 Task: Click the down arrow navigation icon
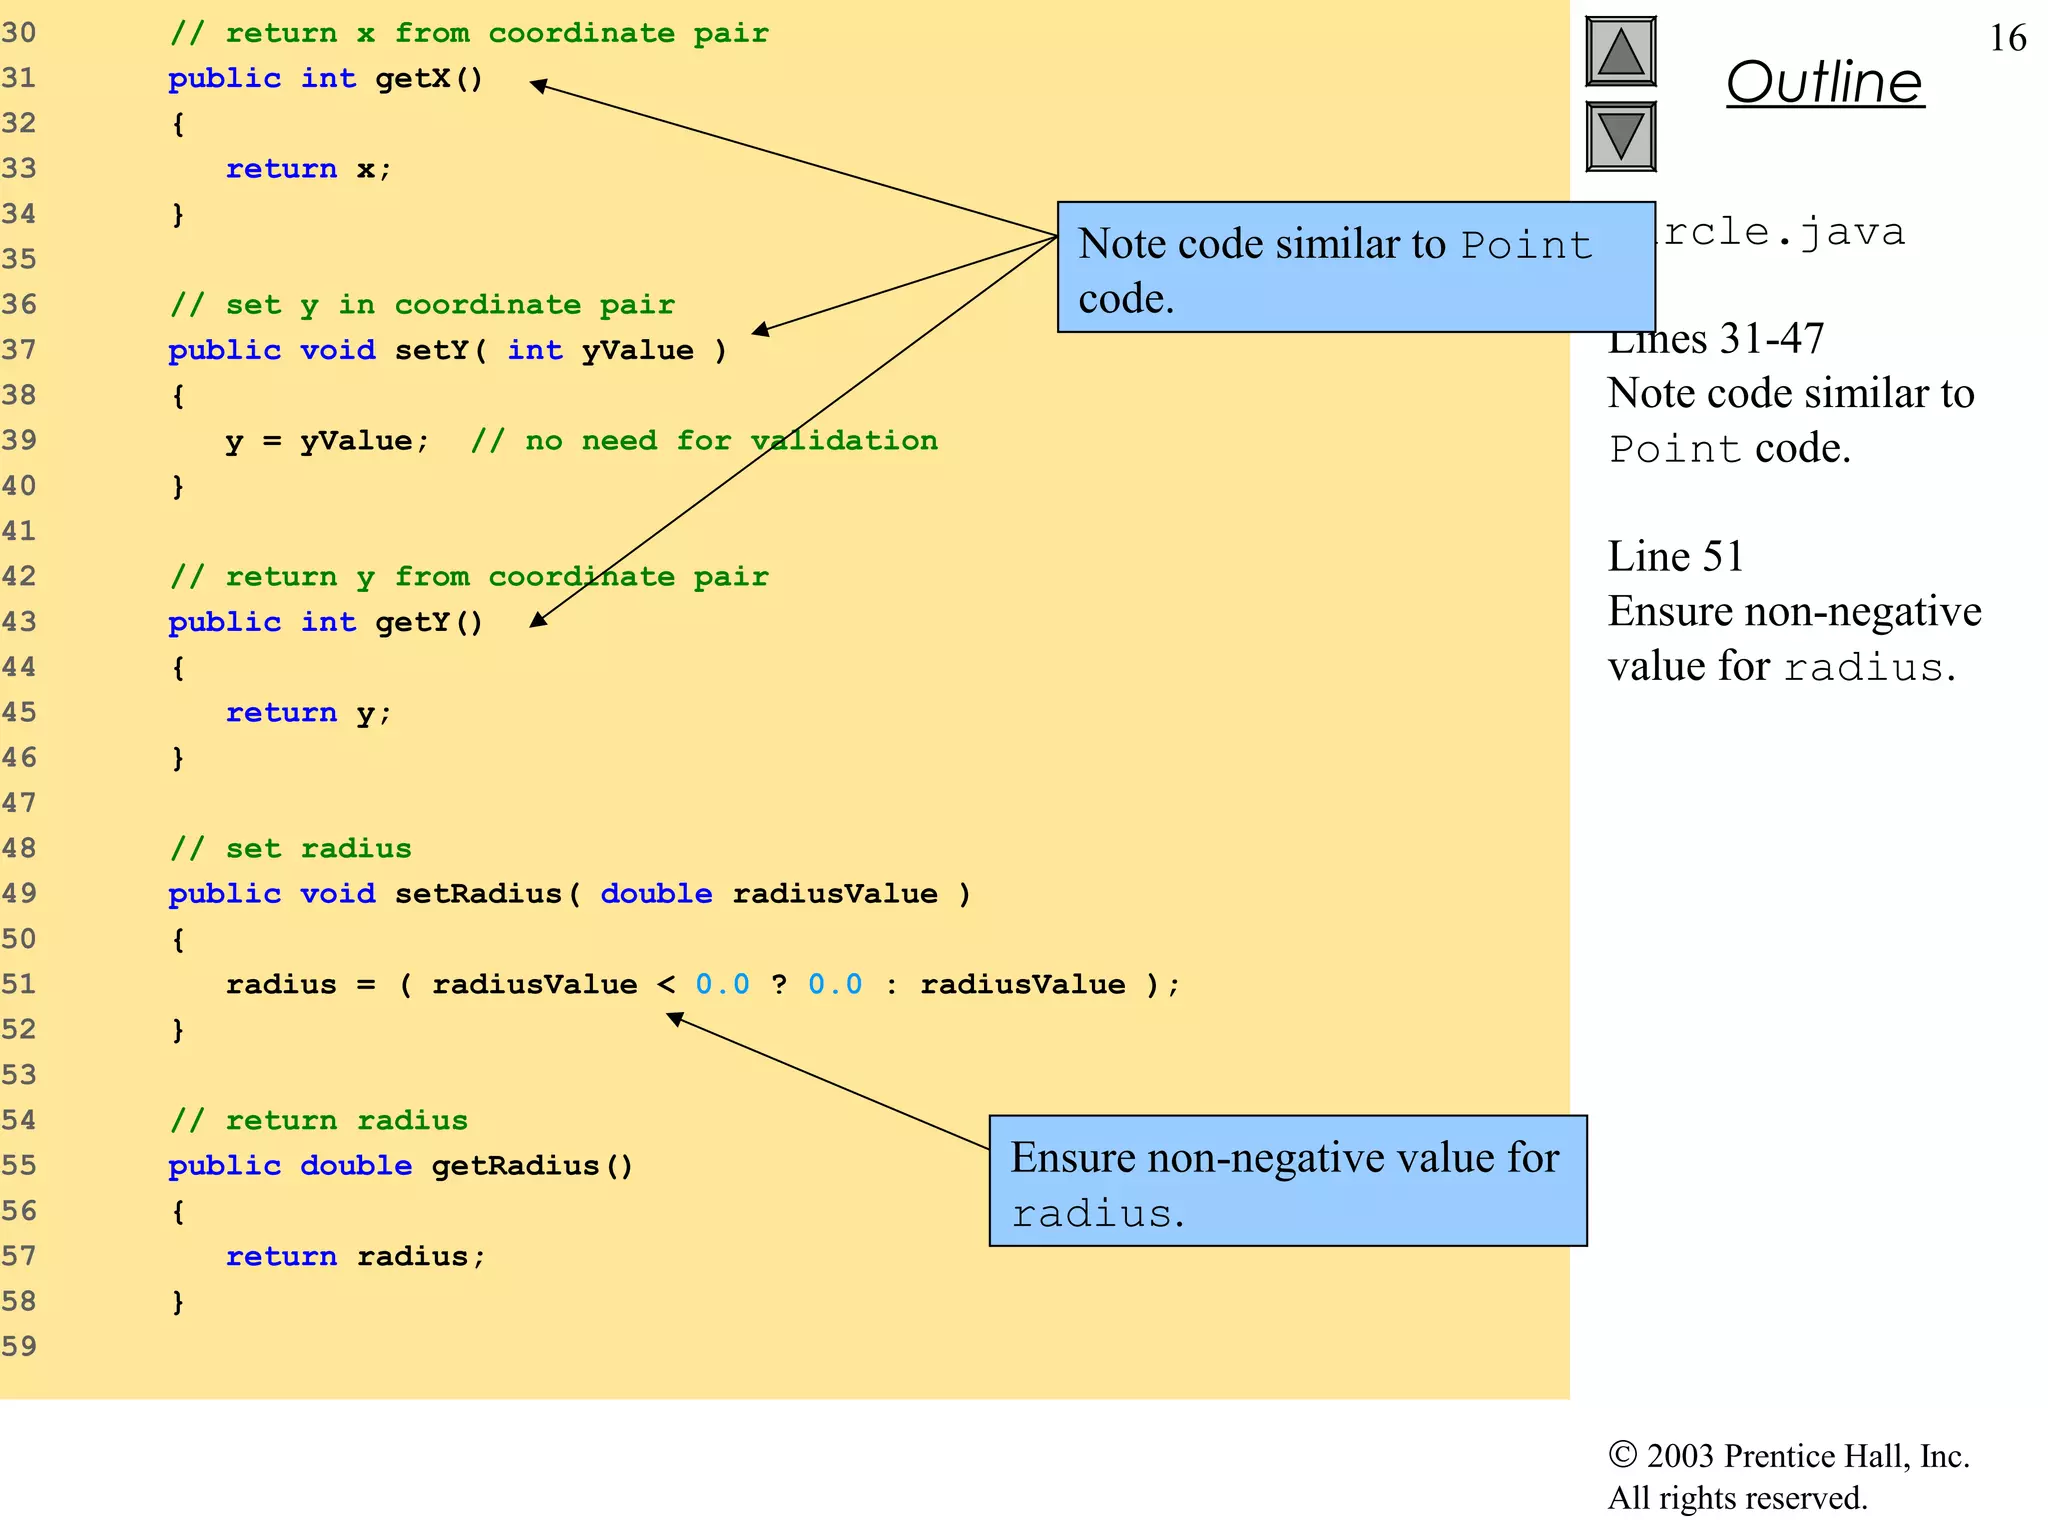[1620, 137]
